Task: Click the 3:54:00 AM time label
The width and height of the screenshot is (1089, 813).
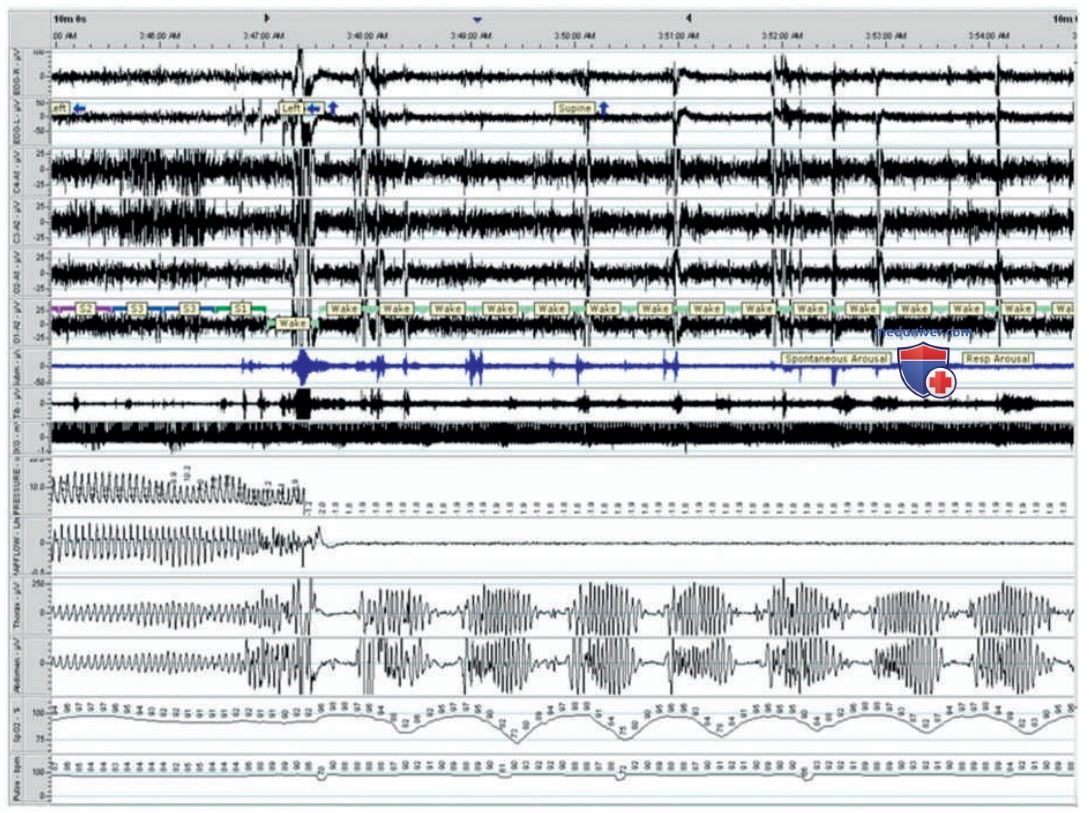Action: pos(989,35)
